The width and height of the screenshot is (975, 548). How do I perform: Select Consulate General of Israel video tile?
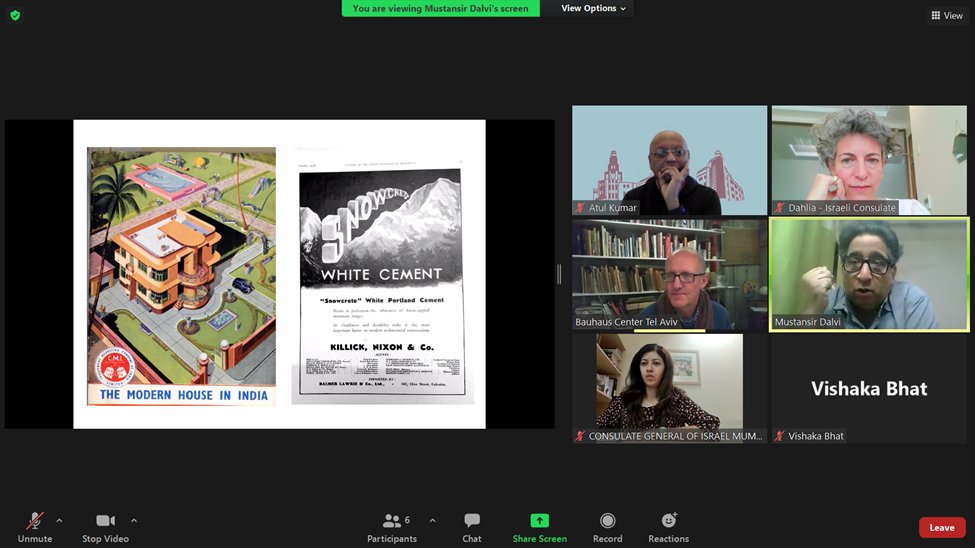point(669,388)
